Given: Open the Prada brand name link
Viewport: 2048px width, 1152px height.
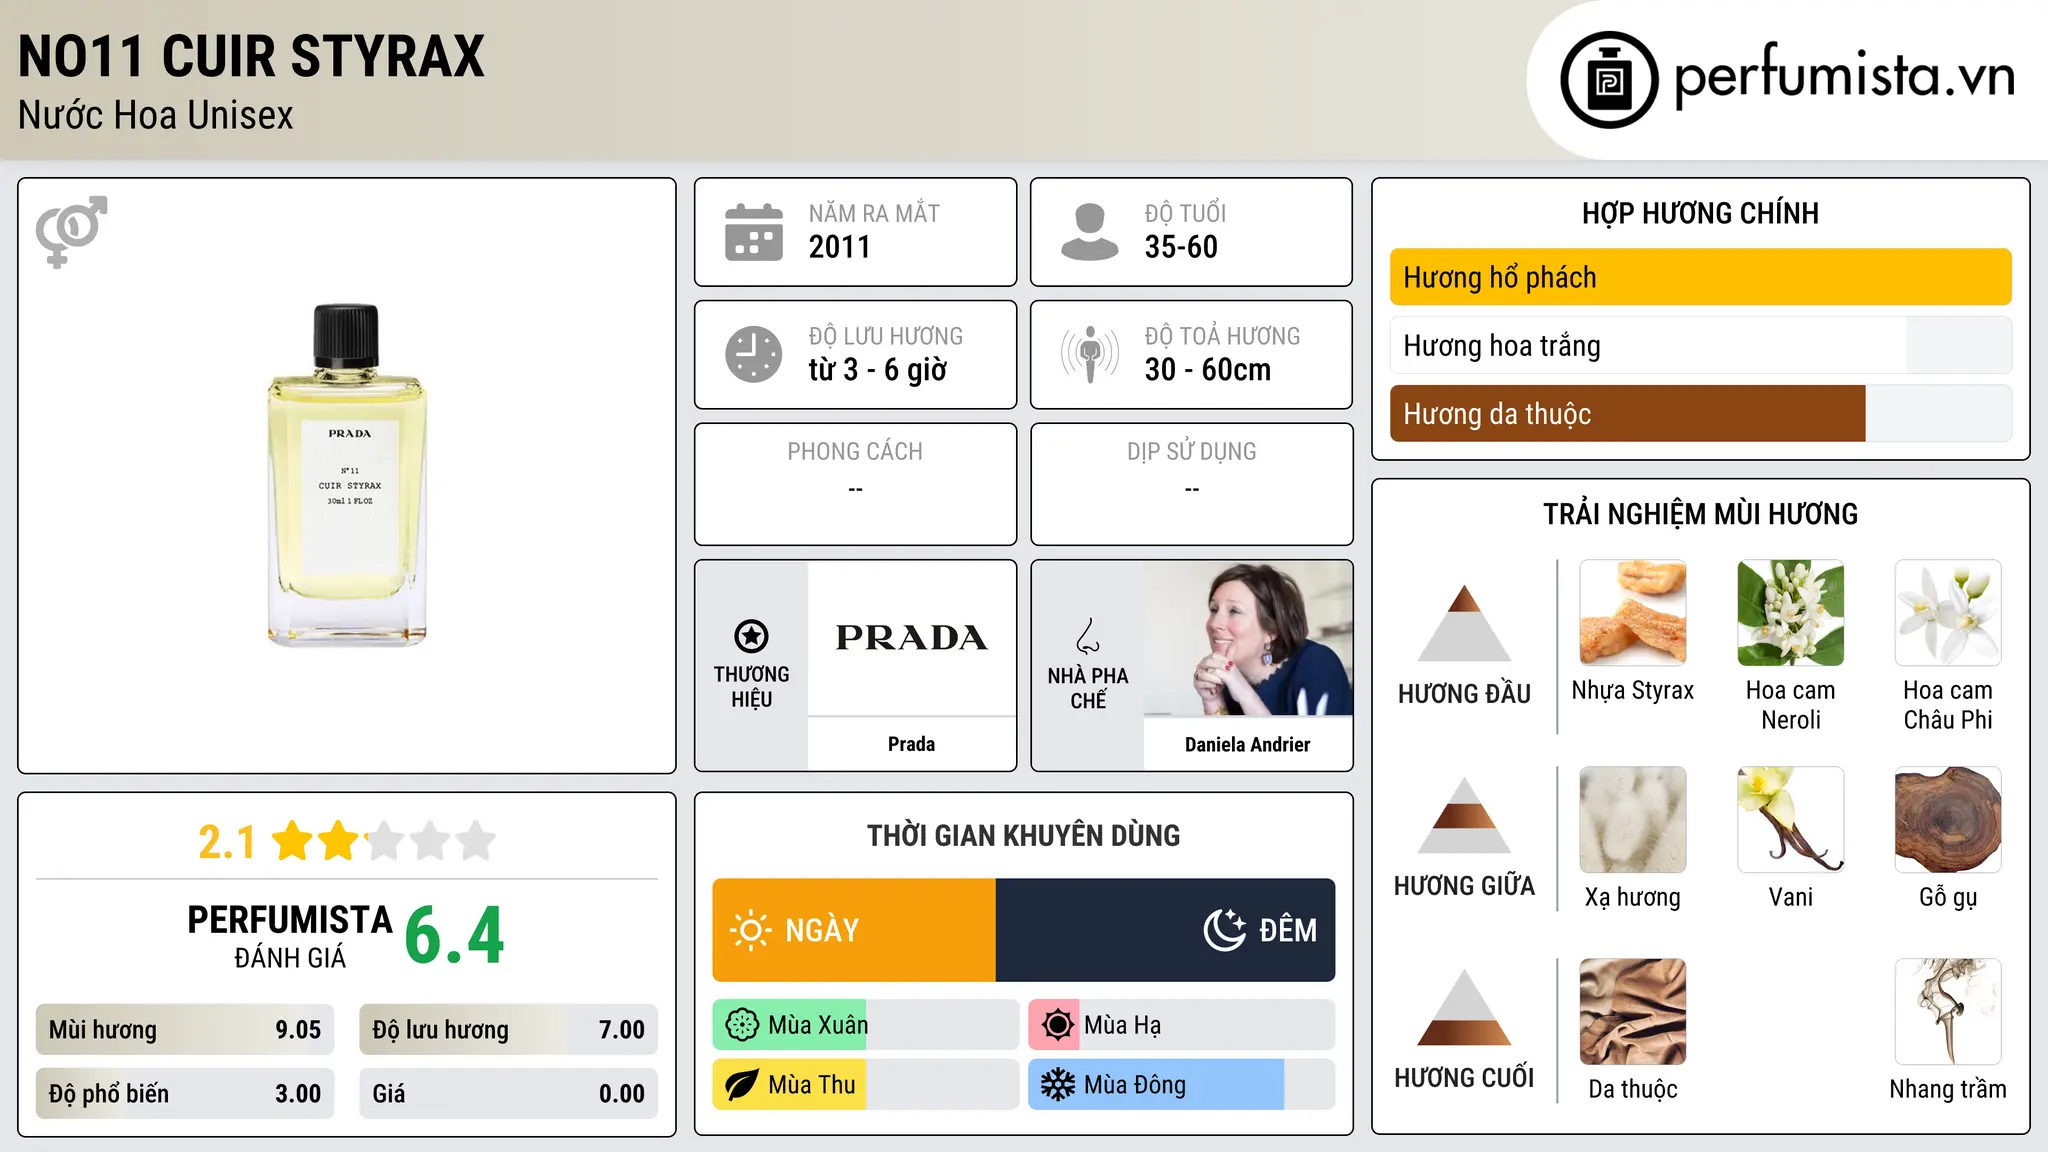Looking at the screenshot, I should pos(911,744).
